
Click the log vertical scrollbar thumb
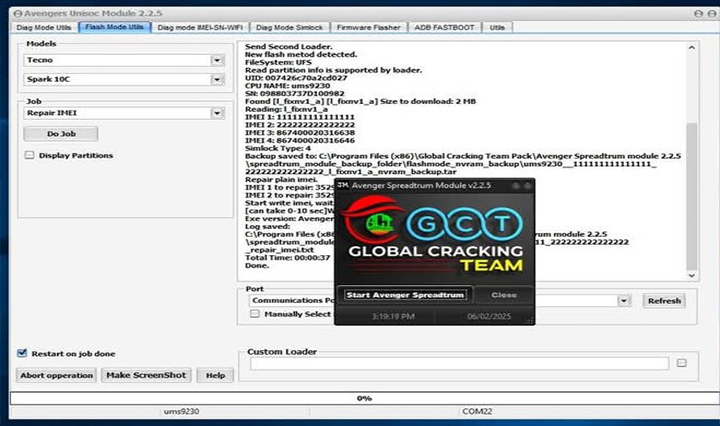click(692, 196)
